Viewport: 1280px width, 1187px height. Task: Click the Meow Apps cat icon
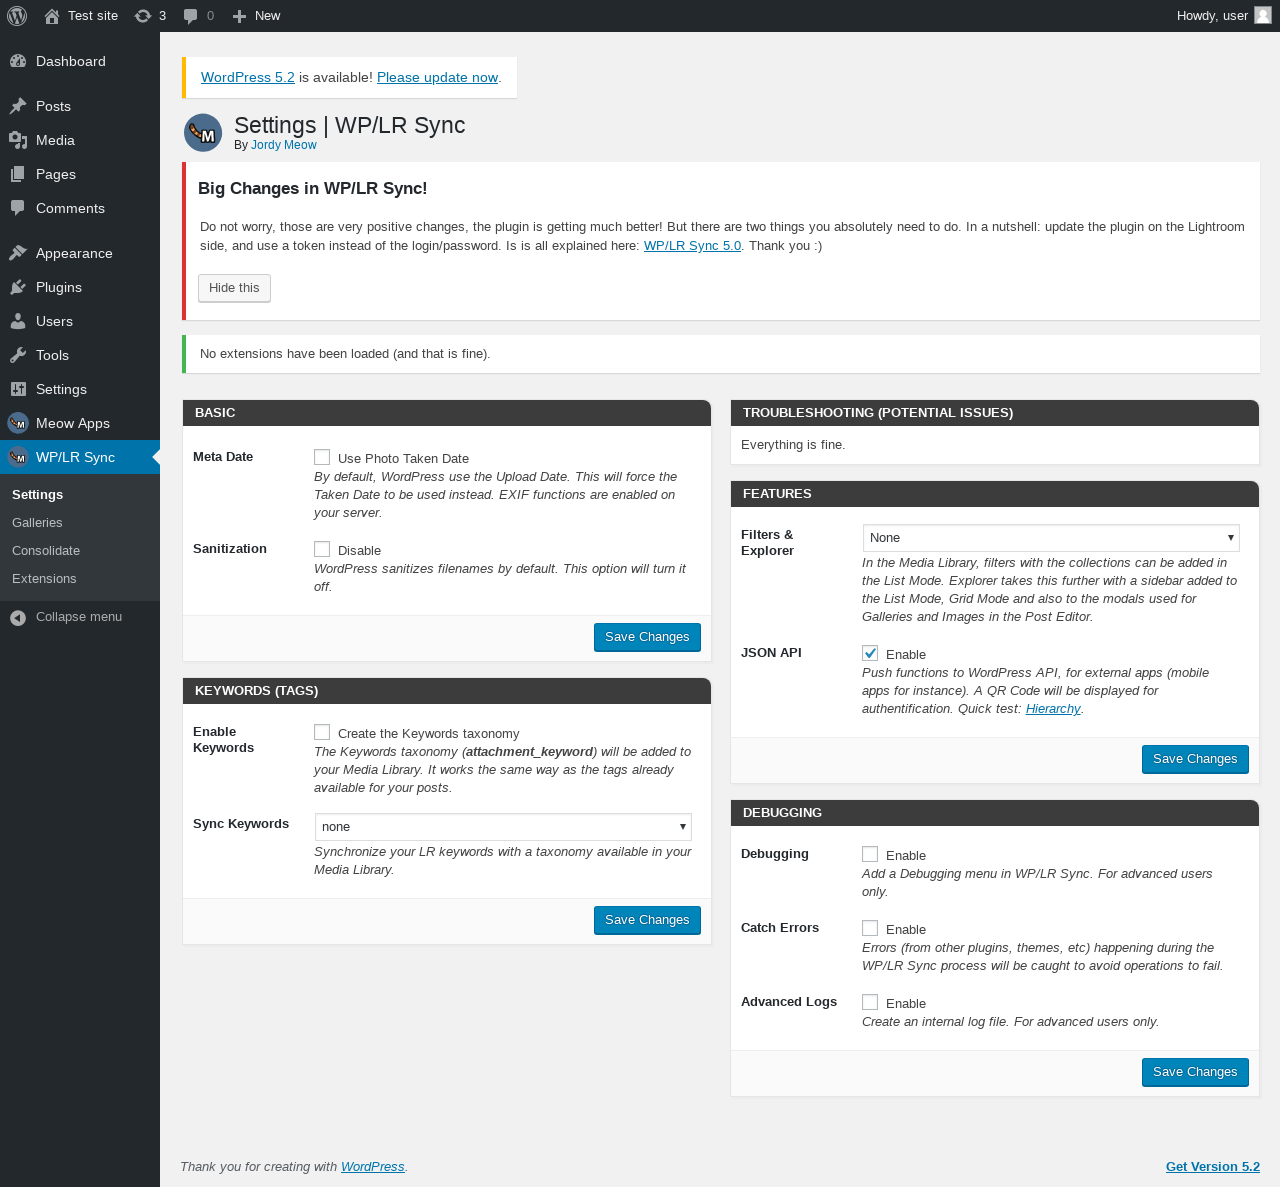[18, 423]
